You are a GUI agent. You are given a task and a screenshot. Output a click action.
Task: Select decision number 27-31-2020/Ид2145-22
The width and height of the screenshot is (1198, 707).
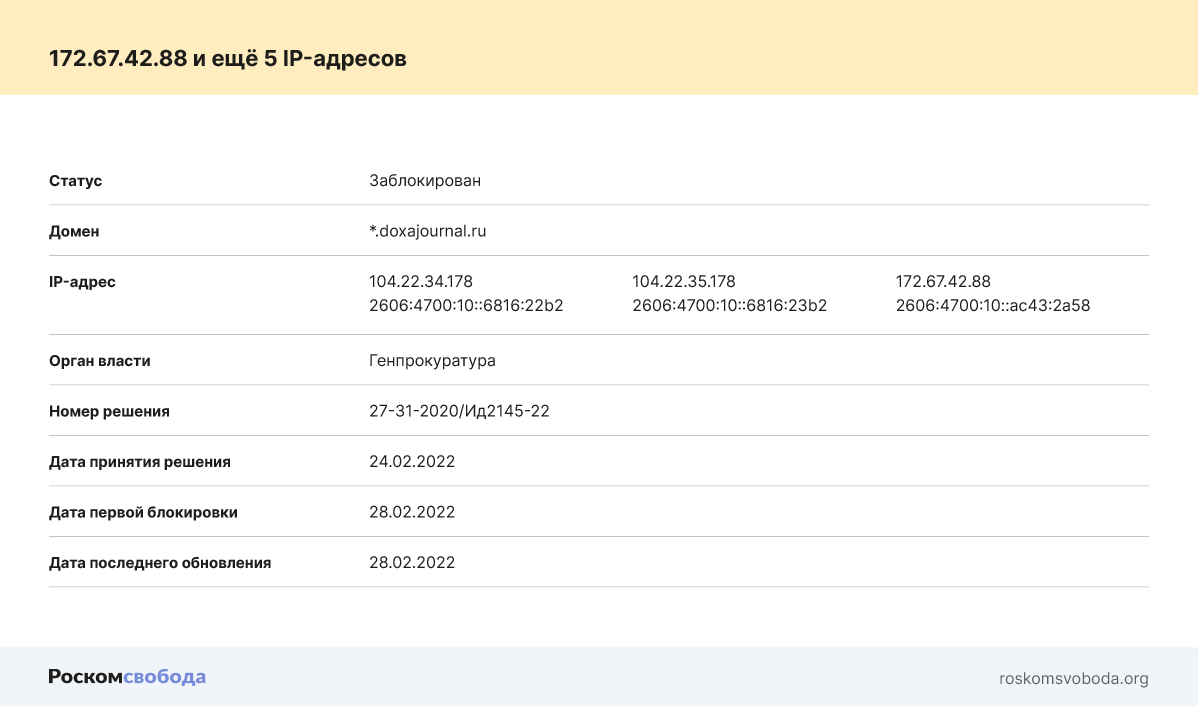pos(459,411)
